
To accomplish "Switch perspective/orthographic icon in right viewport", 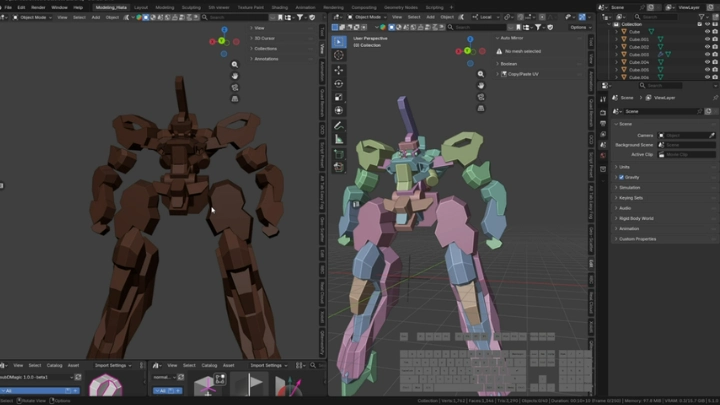I will [x=481, y=108].
